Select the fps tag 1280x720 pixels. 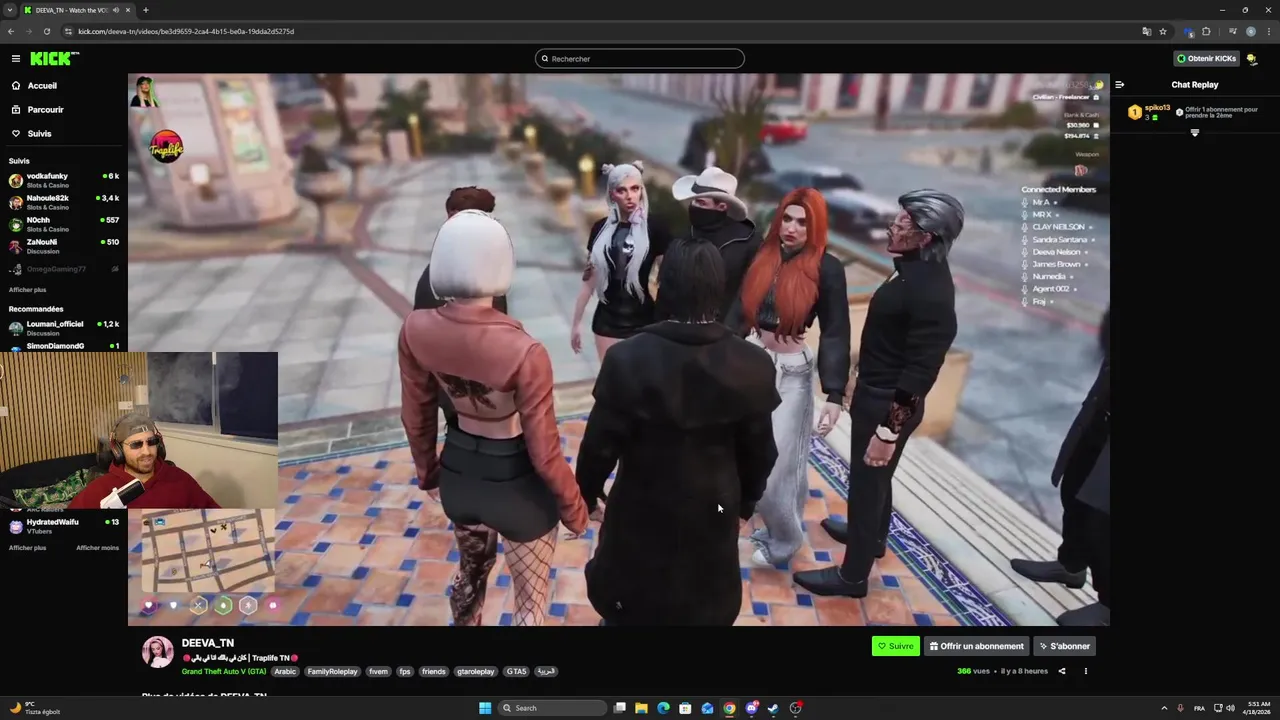(x=405, y=672)
